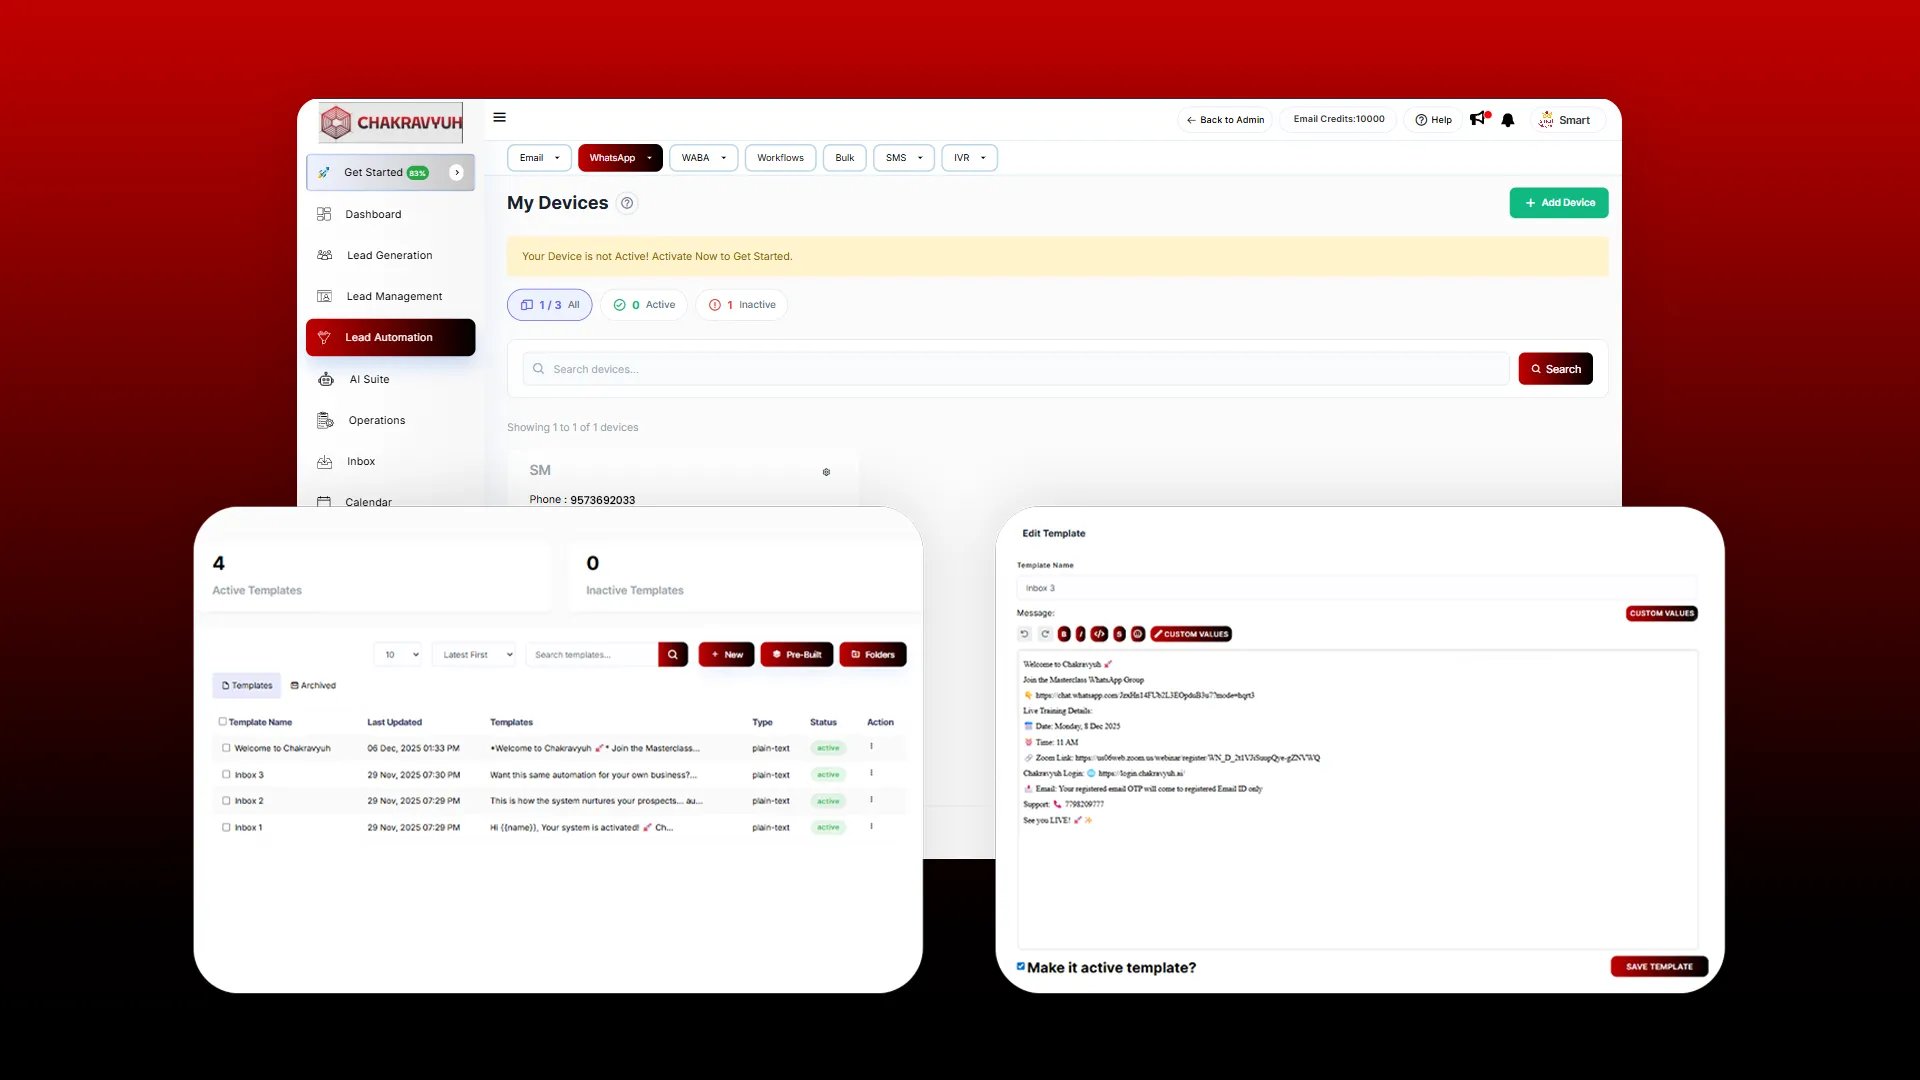Apply bold formatting in the message editor
Image resolution: width=1920 pixels, height=1080 pixels.
tap(1064, 634)
